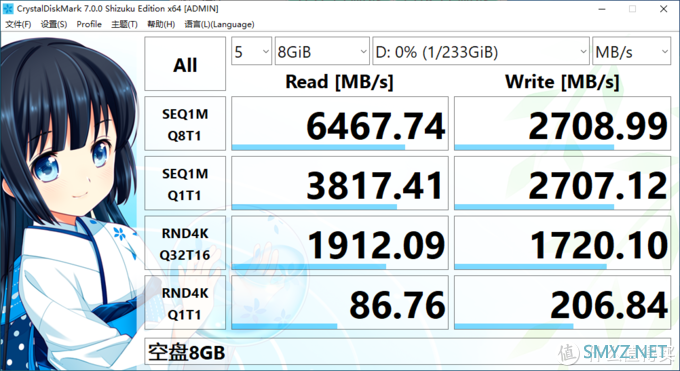Viewport: 680px width, 371px height.
Task: Select the RND4K Q32T16 write result 1720.10
Action: click(562, 243)
